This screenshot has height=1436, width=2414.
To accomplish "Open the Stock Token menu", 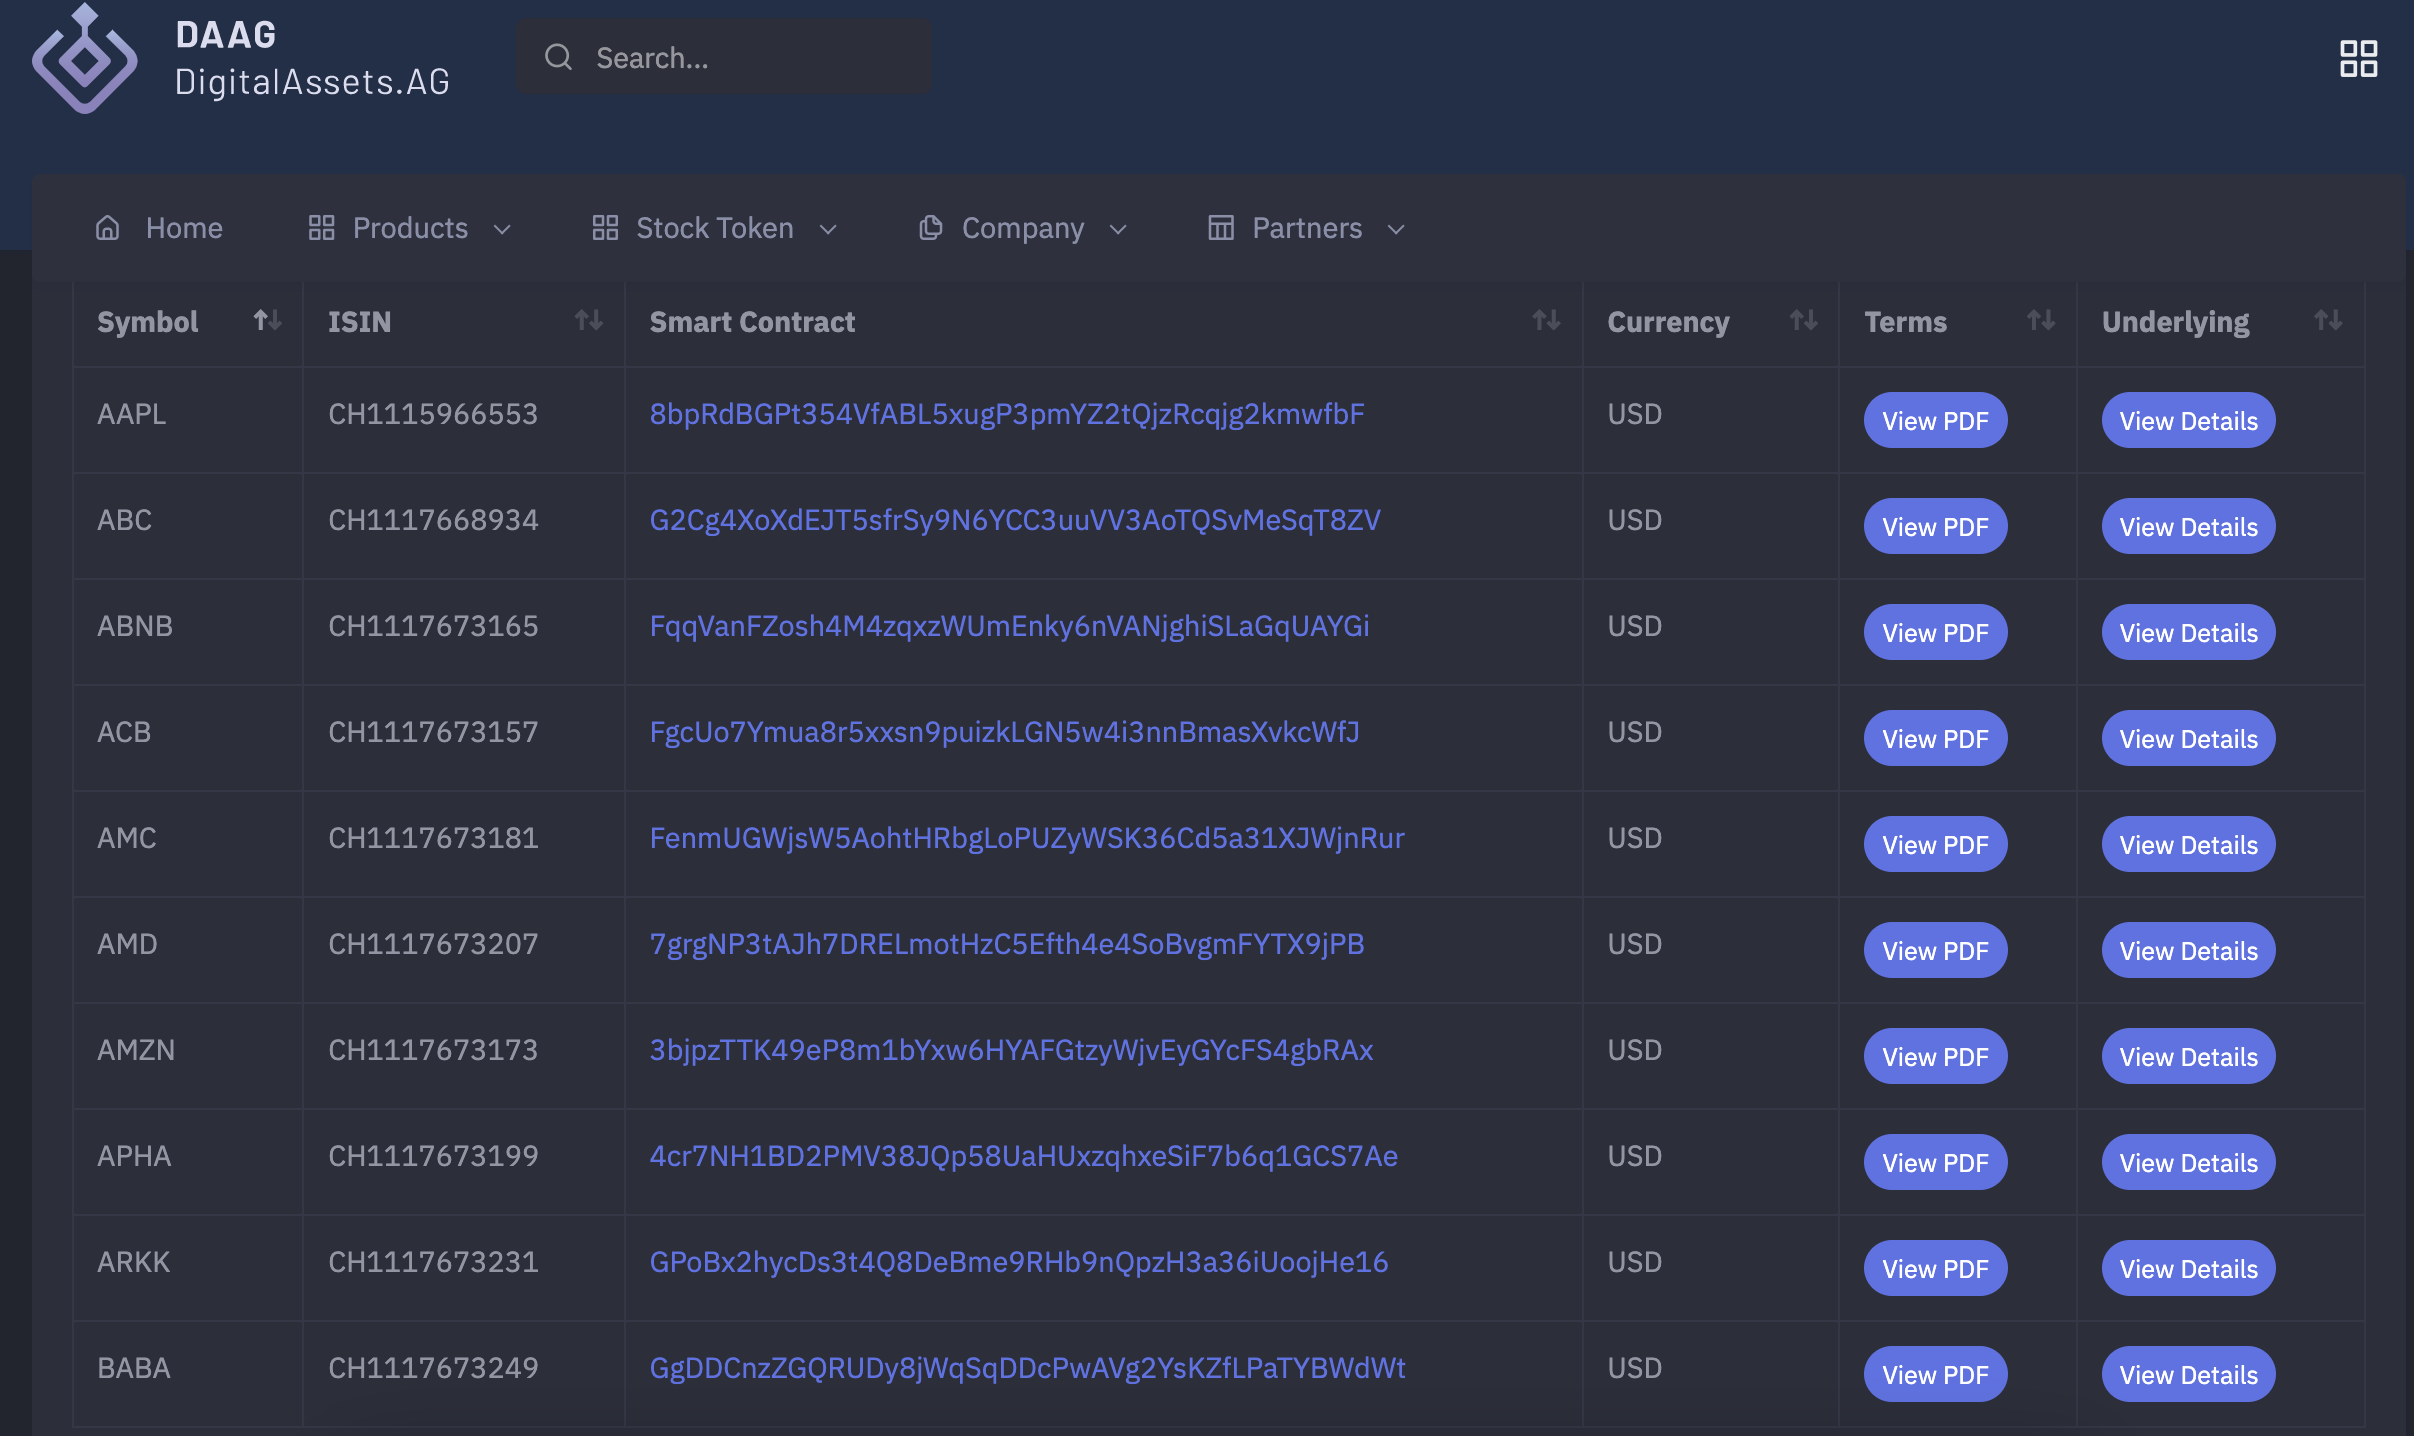I will point(715,228).
